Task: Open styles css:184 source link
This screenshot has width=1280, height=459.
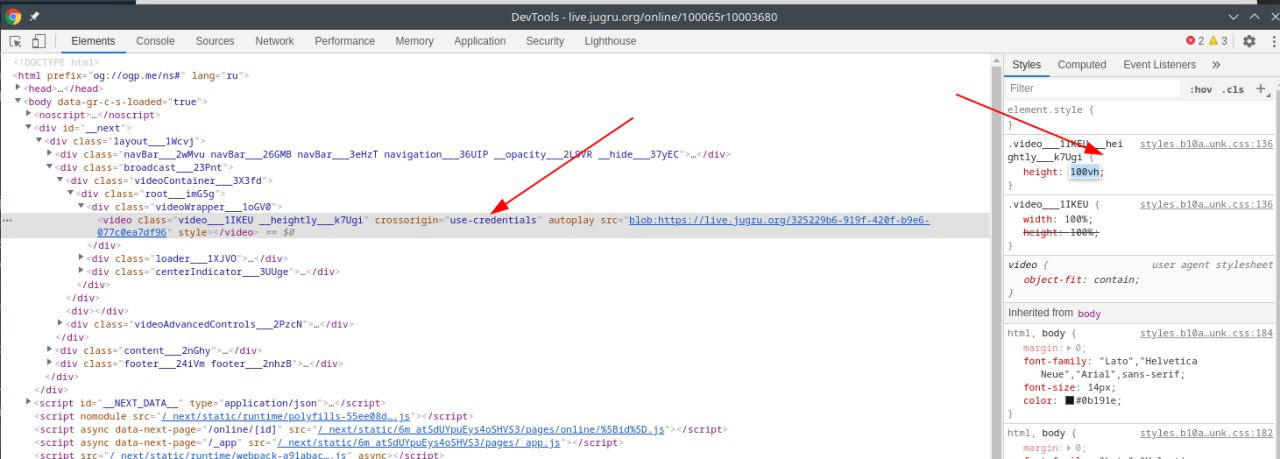Action: (1205, 333)
